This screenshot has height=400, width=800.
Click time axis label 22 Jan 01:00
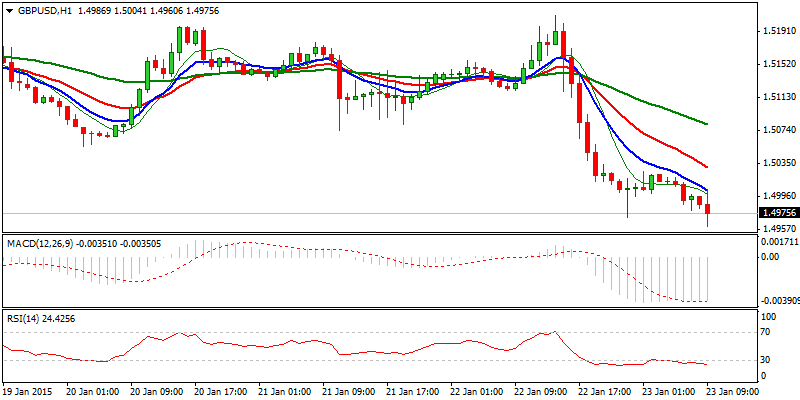(476, 392)
